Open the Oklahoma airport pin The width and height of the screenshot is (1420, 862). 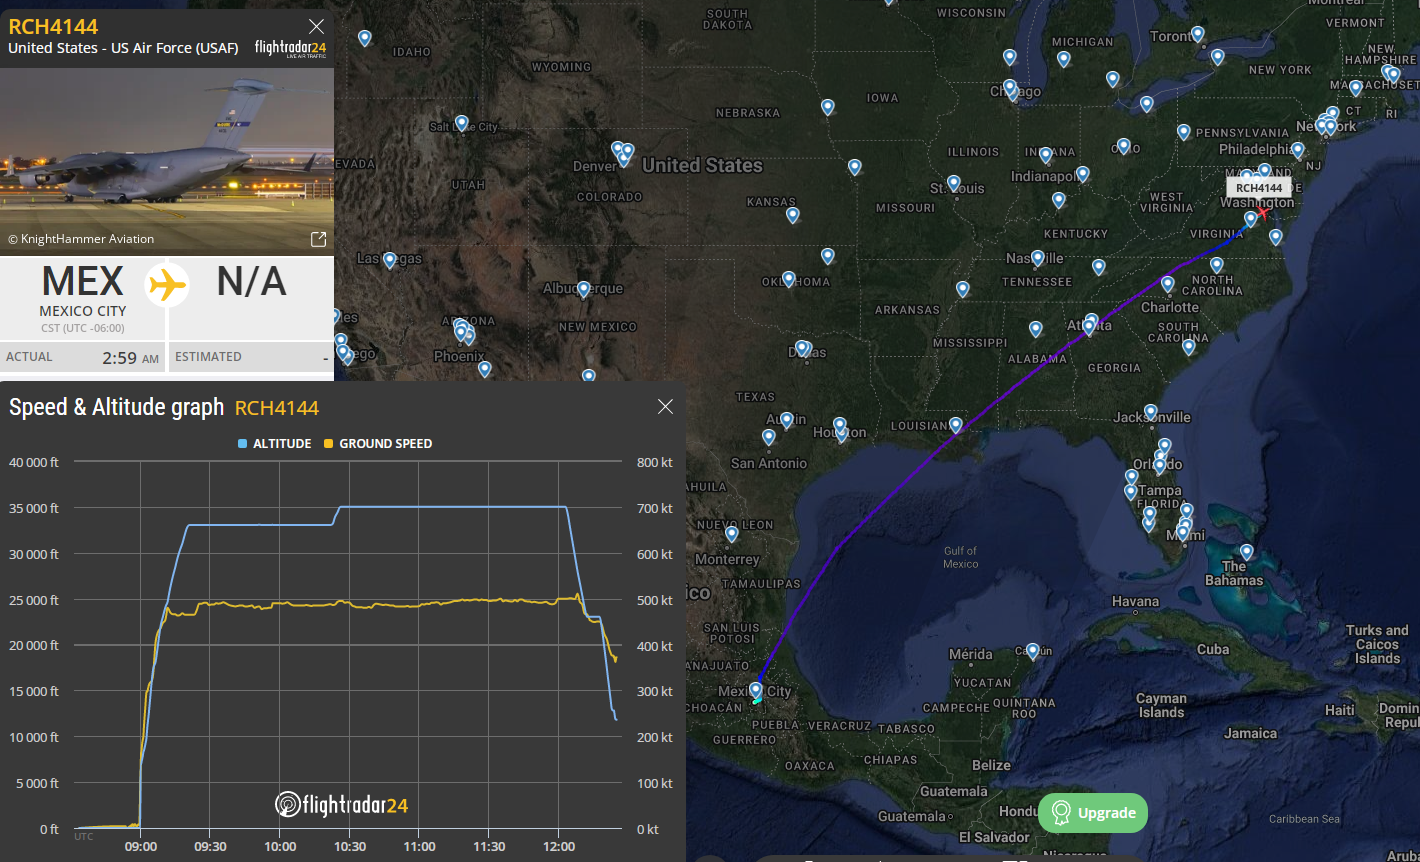789,278
